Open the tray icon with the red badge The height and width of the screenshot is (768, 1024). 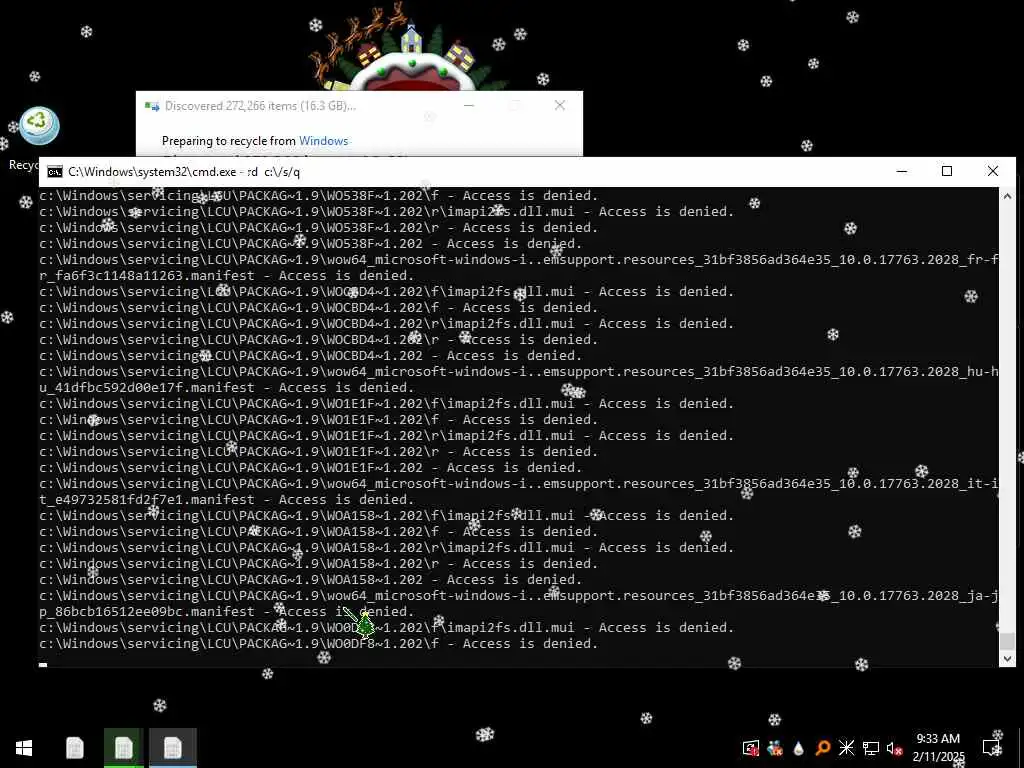point(751,748)
